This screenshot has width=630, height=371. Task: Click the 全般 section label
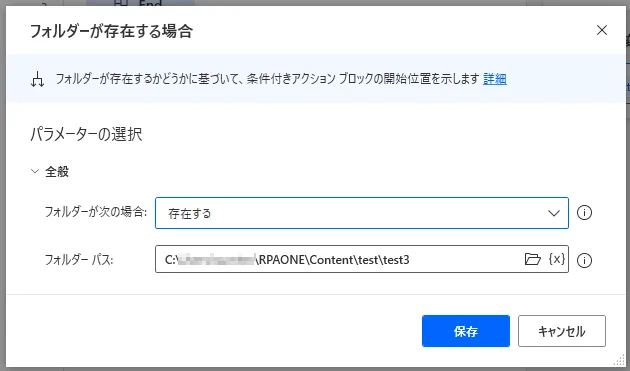tap(57, 172)
